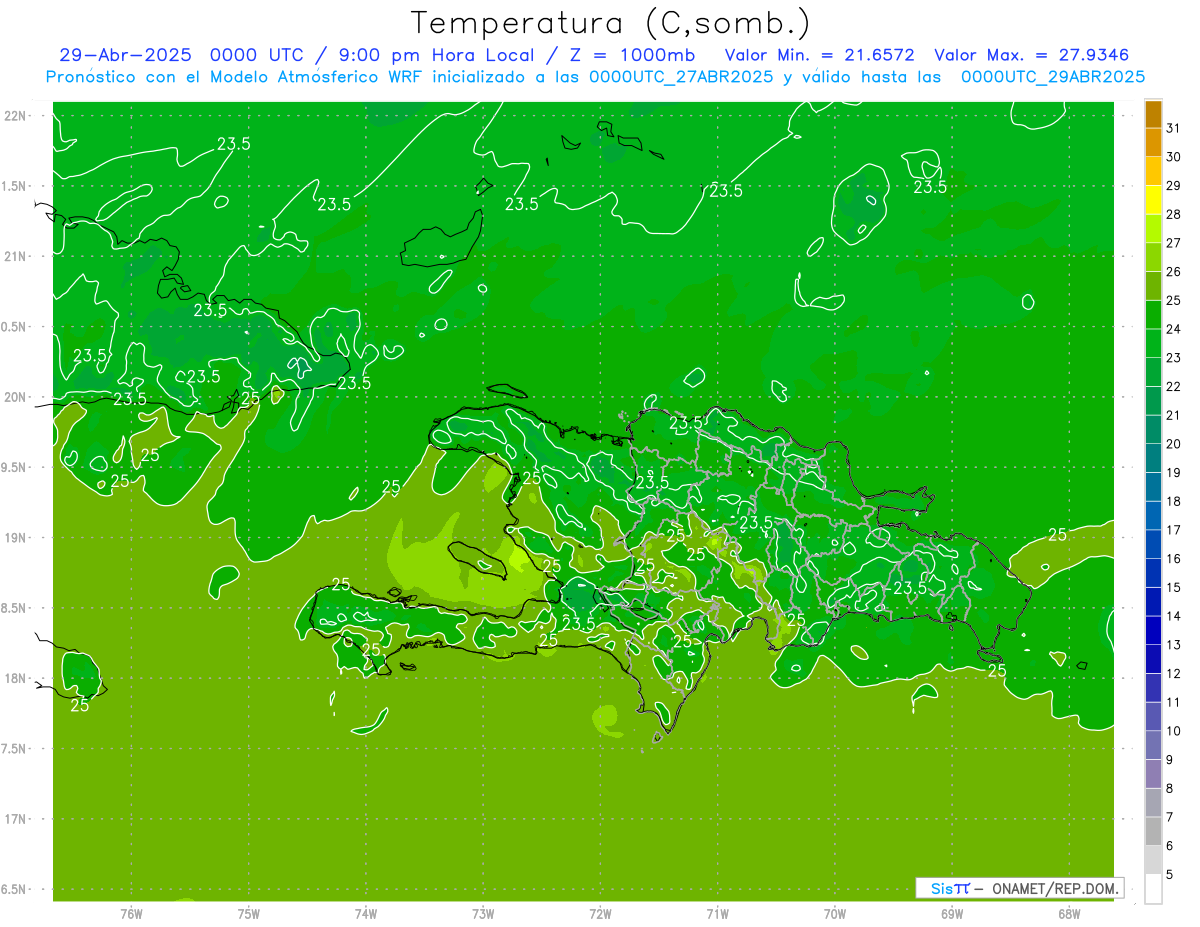
Task: Click the yellow legend swatch between 28 and 29
Action: [x=1153, y=199]
